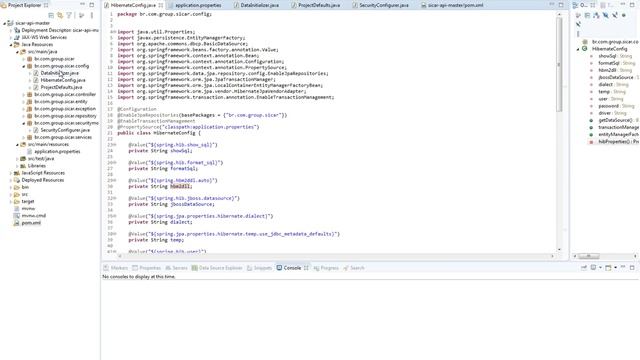Open the Open Console dropdown arrow
The width and height of the screenshot is (640, 360).
(x=615, y=268)
